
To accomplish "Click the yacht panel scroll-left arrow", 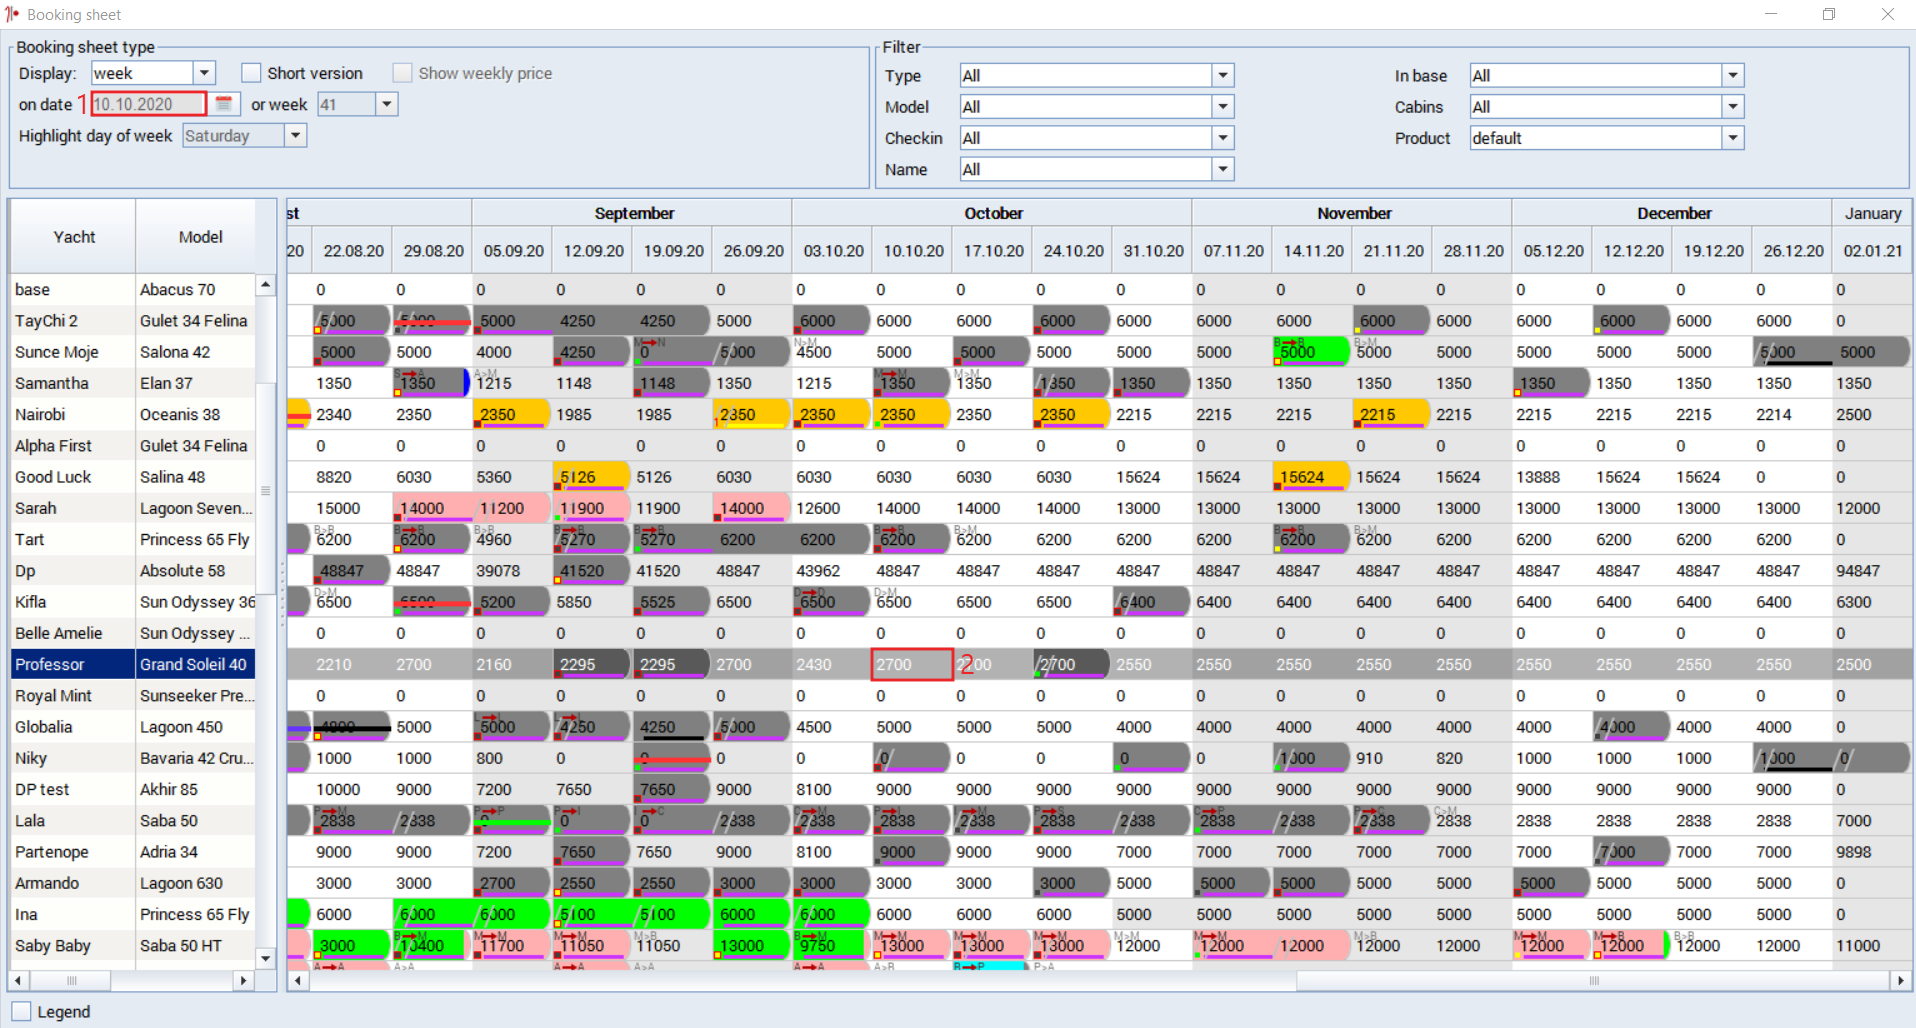I will (19, 981).
